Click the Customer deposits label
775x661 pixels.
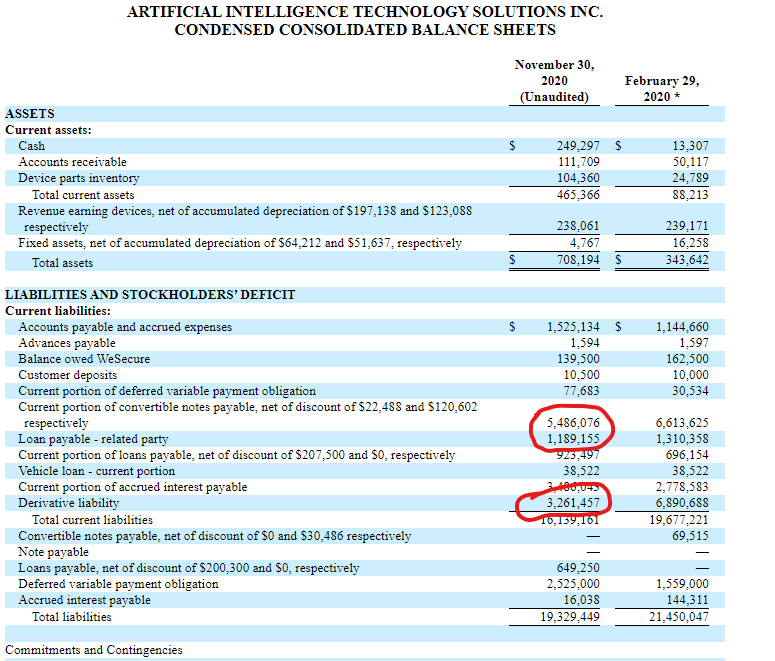coord(68,375)
